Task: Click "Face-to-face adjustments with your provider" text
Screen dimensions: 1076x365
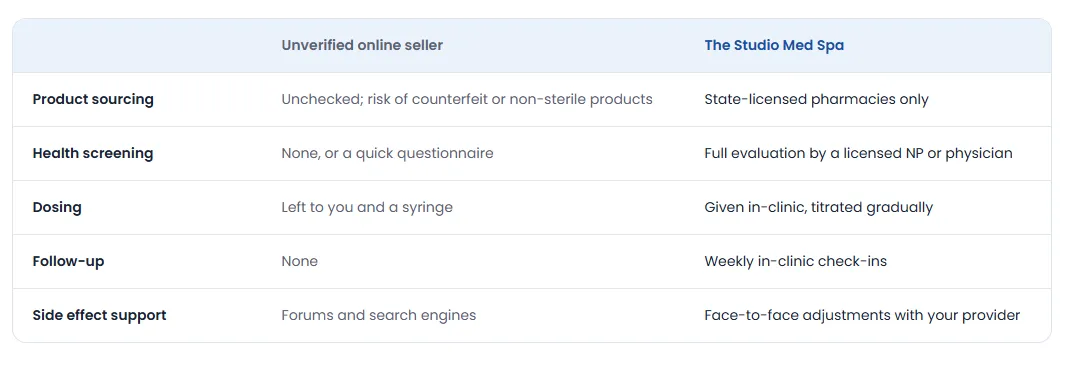Action: tap(862, 316)
